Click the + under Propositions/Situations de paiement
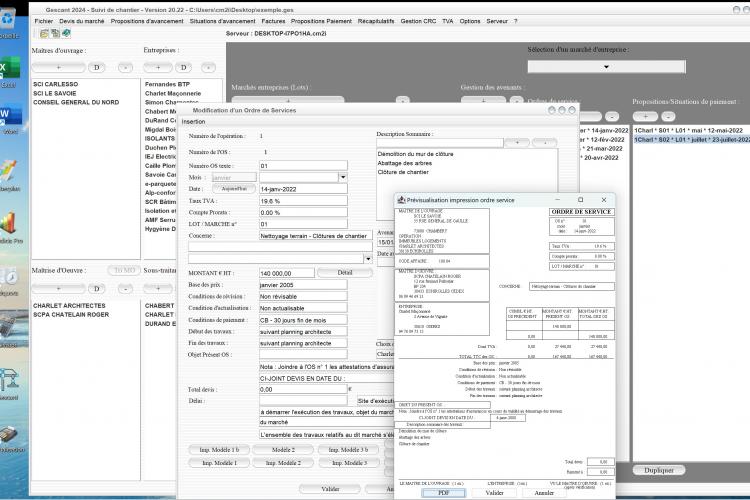The width and height of the screenshot is (750, 500). tap(645, 116)
